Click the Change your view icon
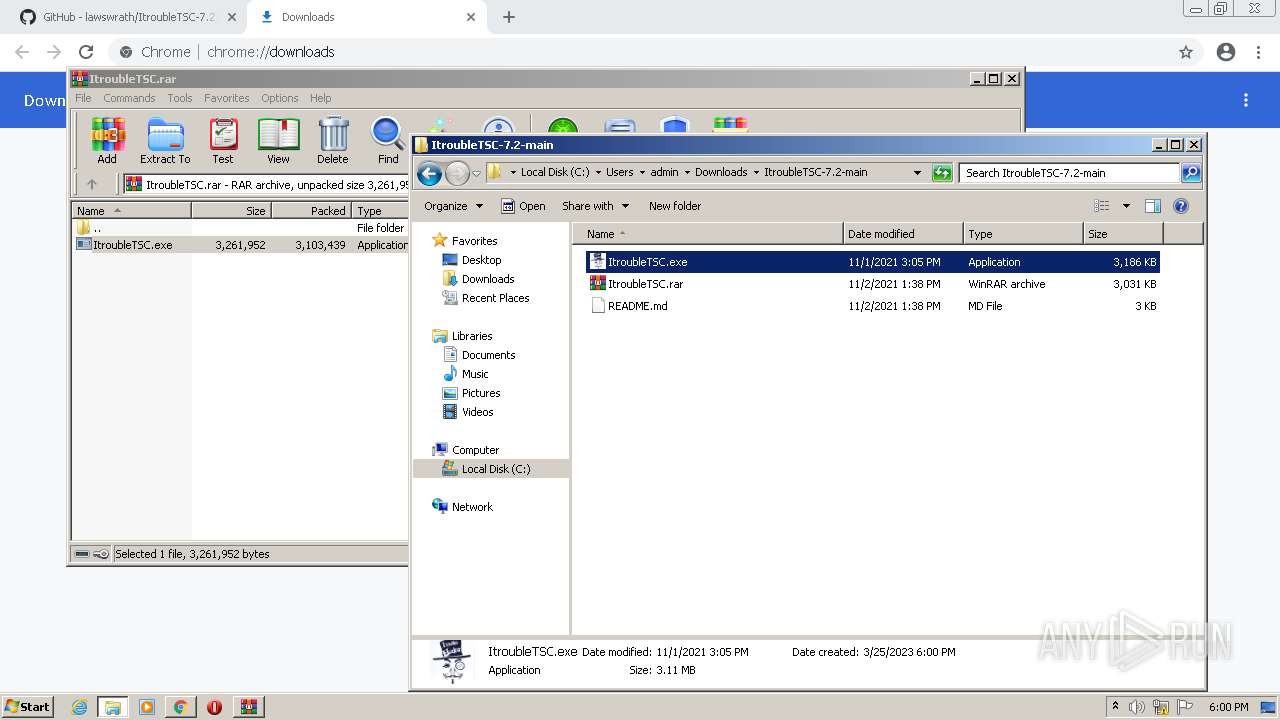 click(1102, 206)
